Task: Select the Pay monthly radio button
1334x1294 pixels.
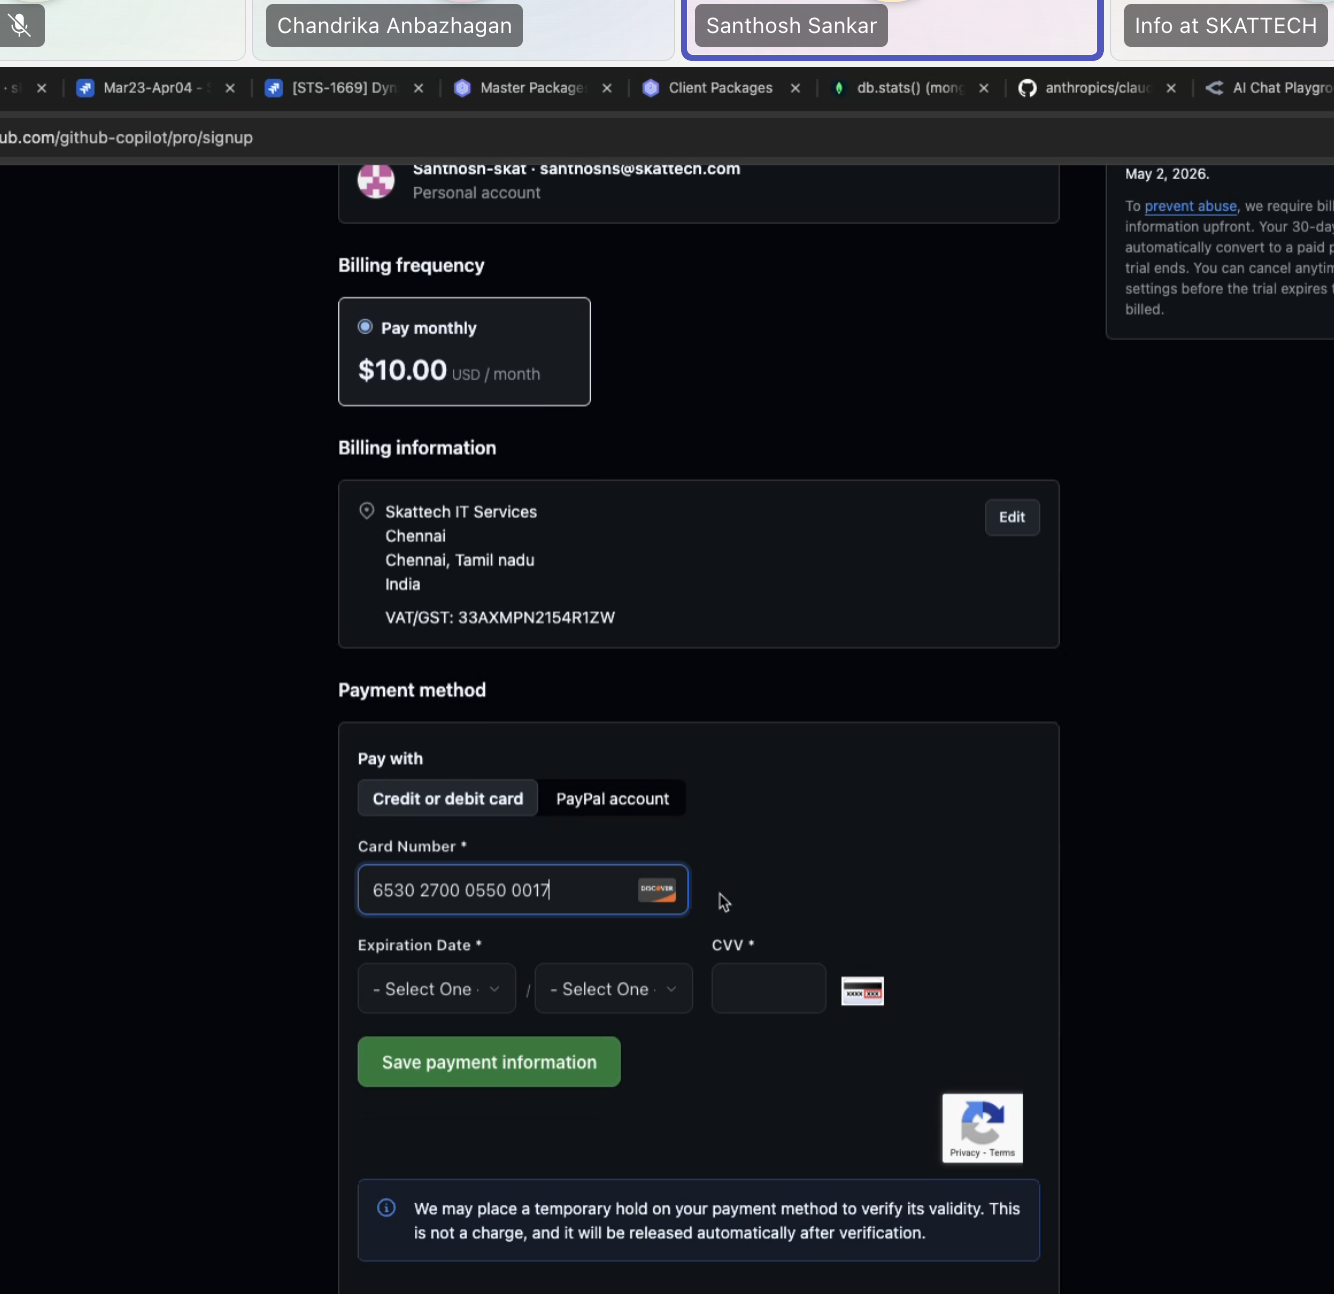Action: (x=365, y=327)
